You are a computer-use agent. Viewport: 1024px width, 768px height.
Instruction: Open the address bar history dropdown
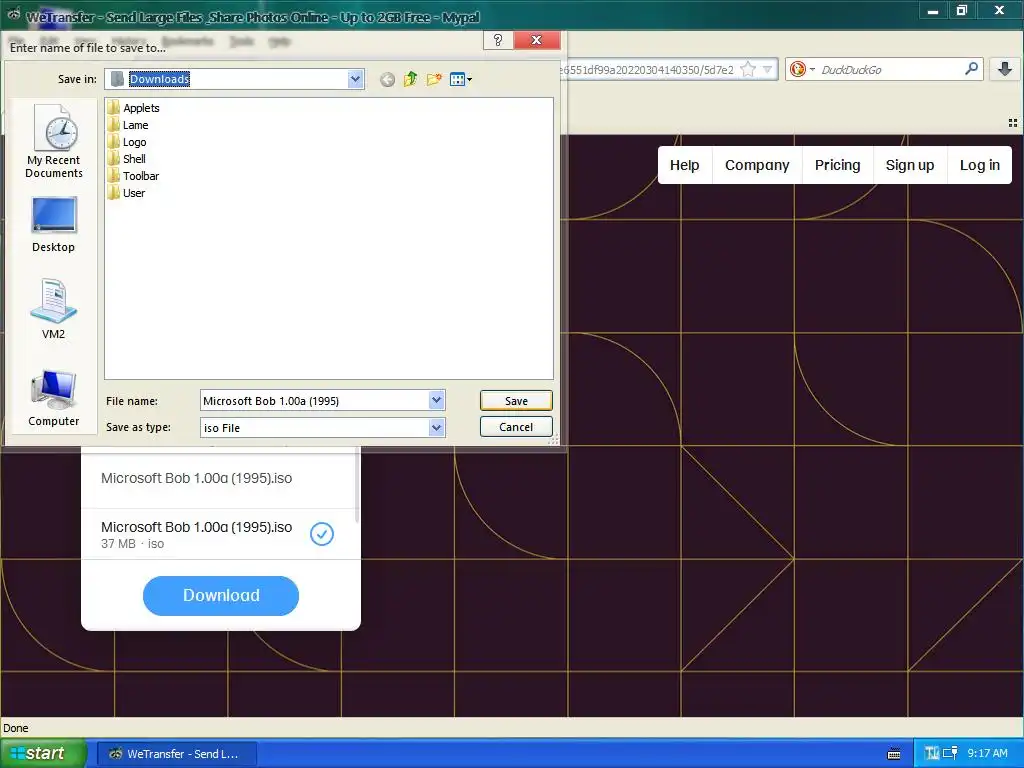(768, 69)
